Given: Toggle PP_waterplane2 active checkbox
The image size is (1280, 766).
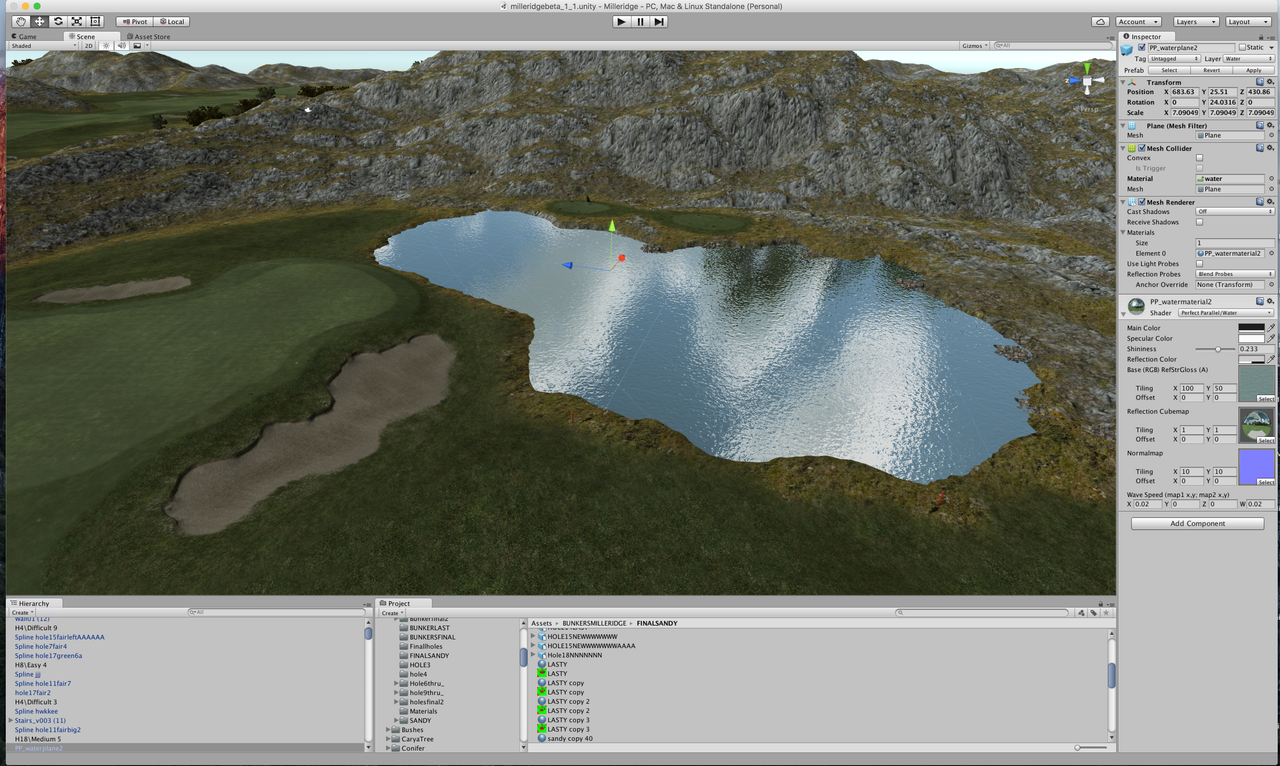Looking at the screenshot, I should click(x=1142, y=47).
